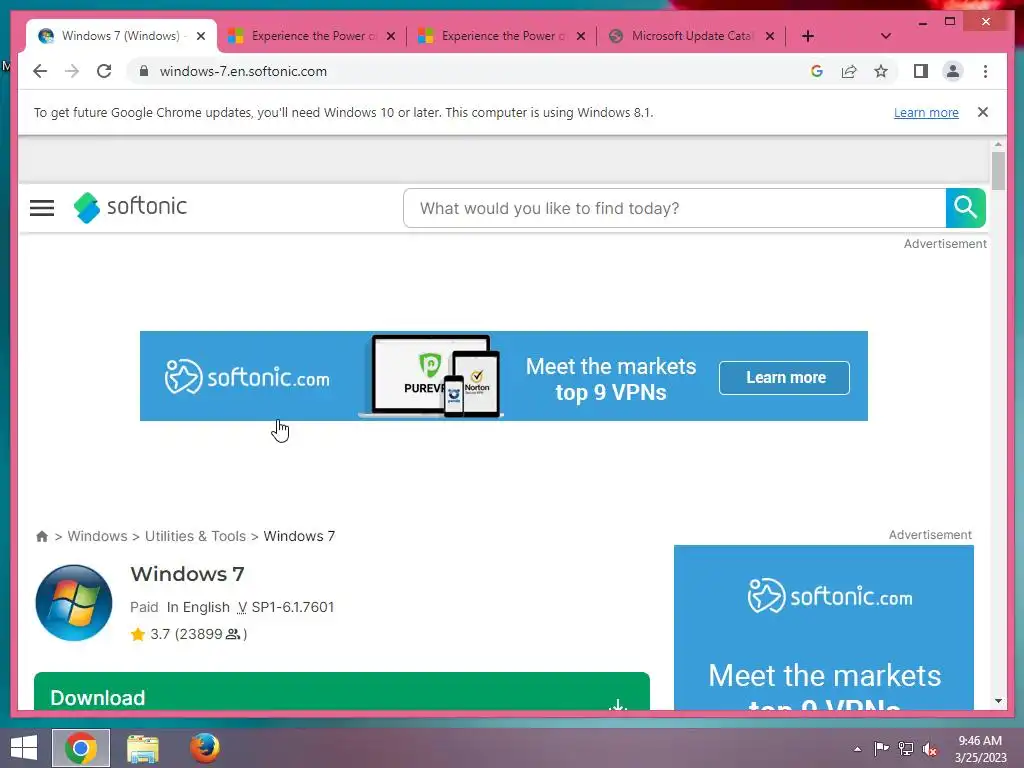Dismiss the Chrome update notification bar
Viewport: 1024px width, 768px height.
click(x=983, y=112)
